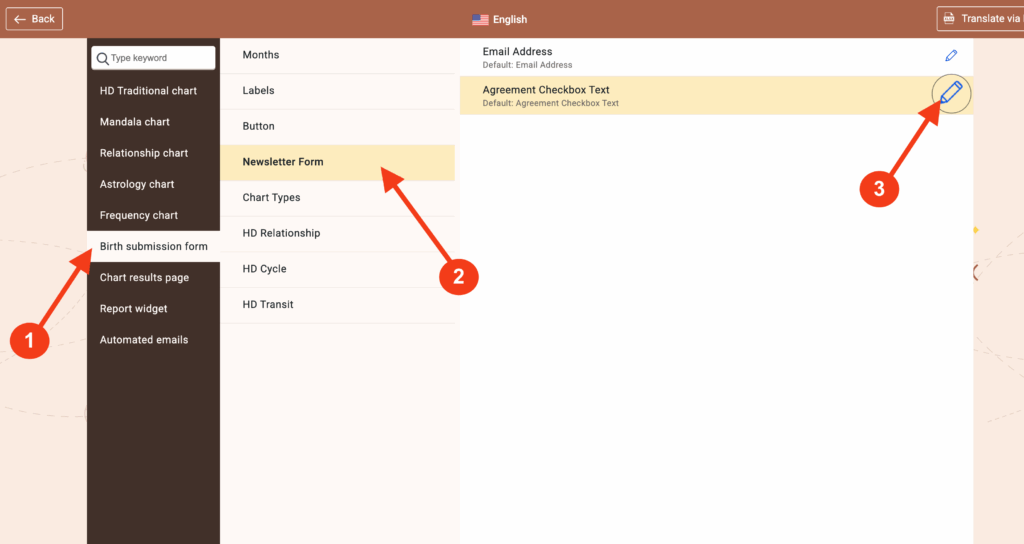This screenshot has width=1024, height=544.
Task: Edit the Agreement Checkbox Text entry
Action: (951, 95)
